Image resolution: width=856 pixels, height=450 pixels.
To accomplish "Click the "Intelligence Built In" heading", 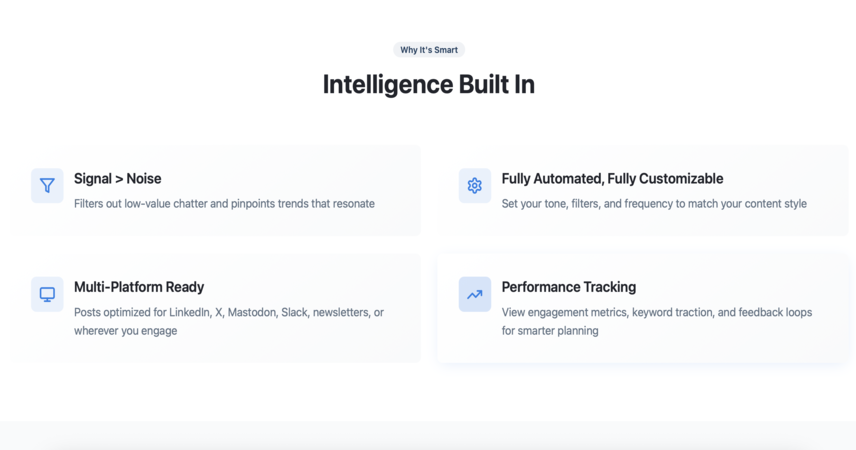I will [x=429, y=84].
